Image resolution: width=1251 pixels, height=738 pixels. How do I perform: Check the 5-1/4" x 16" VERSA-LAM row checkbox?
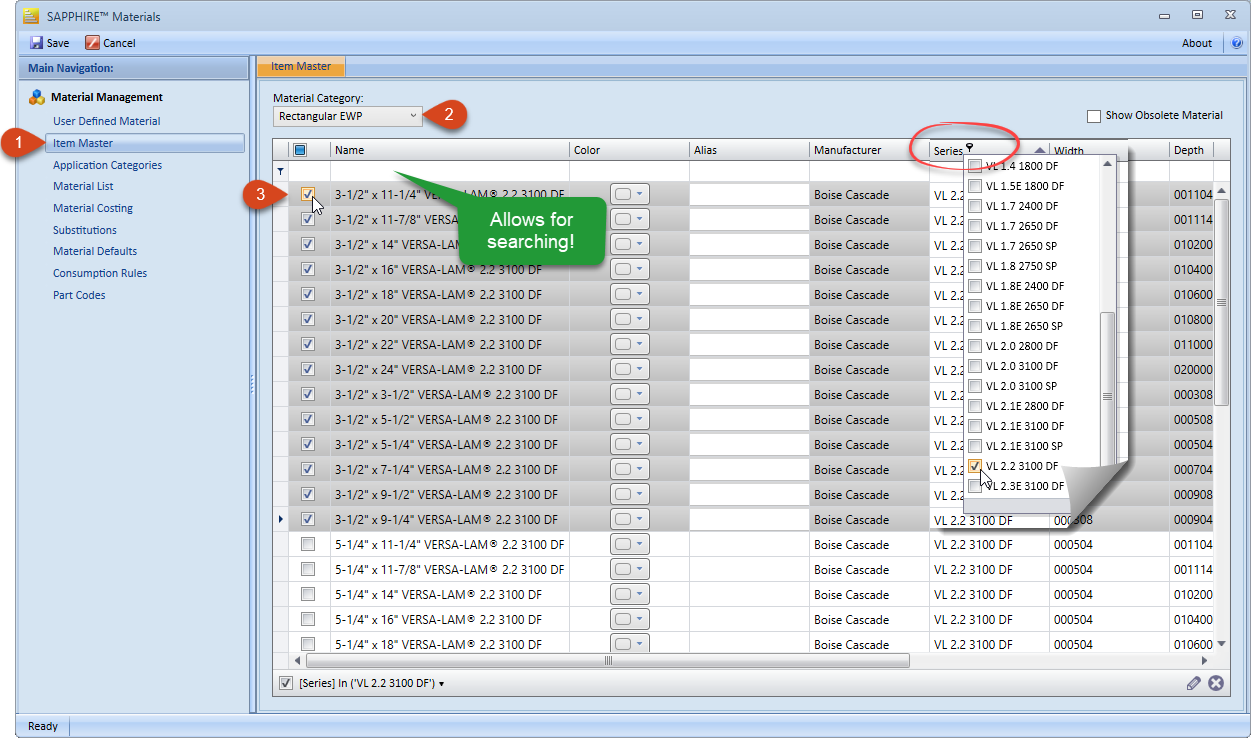pyautogui.click(x=308, y=619)
